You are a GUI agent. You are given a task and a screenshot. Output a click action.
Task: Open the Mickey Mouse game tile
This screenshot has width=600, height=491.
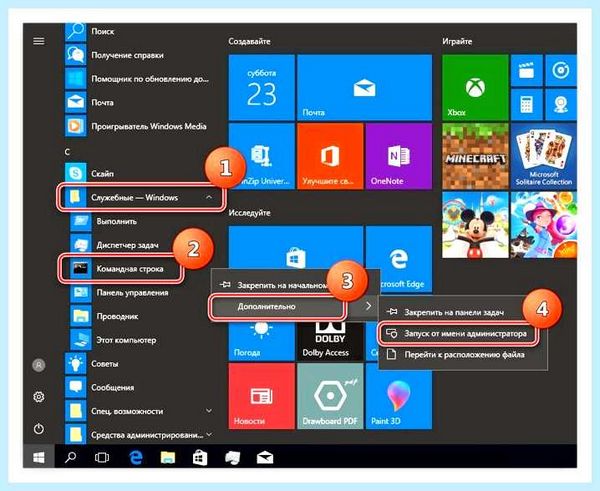[475, 225]
